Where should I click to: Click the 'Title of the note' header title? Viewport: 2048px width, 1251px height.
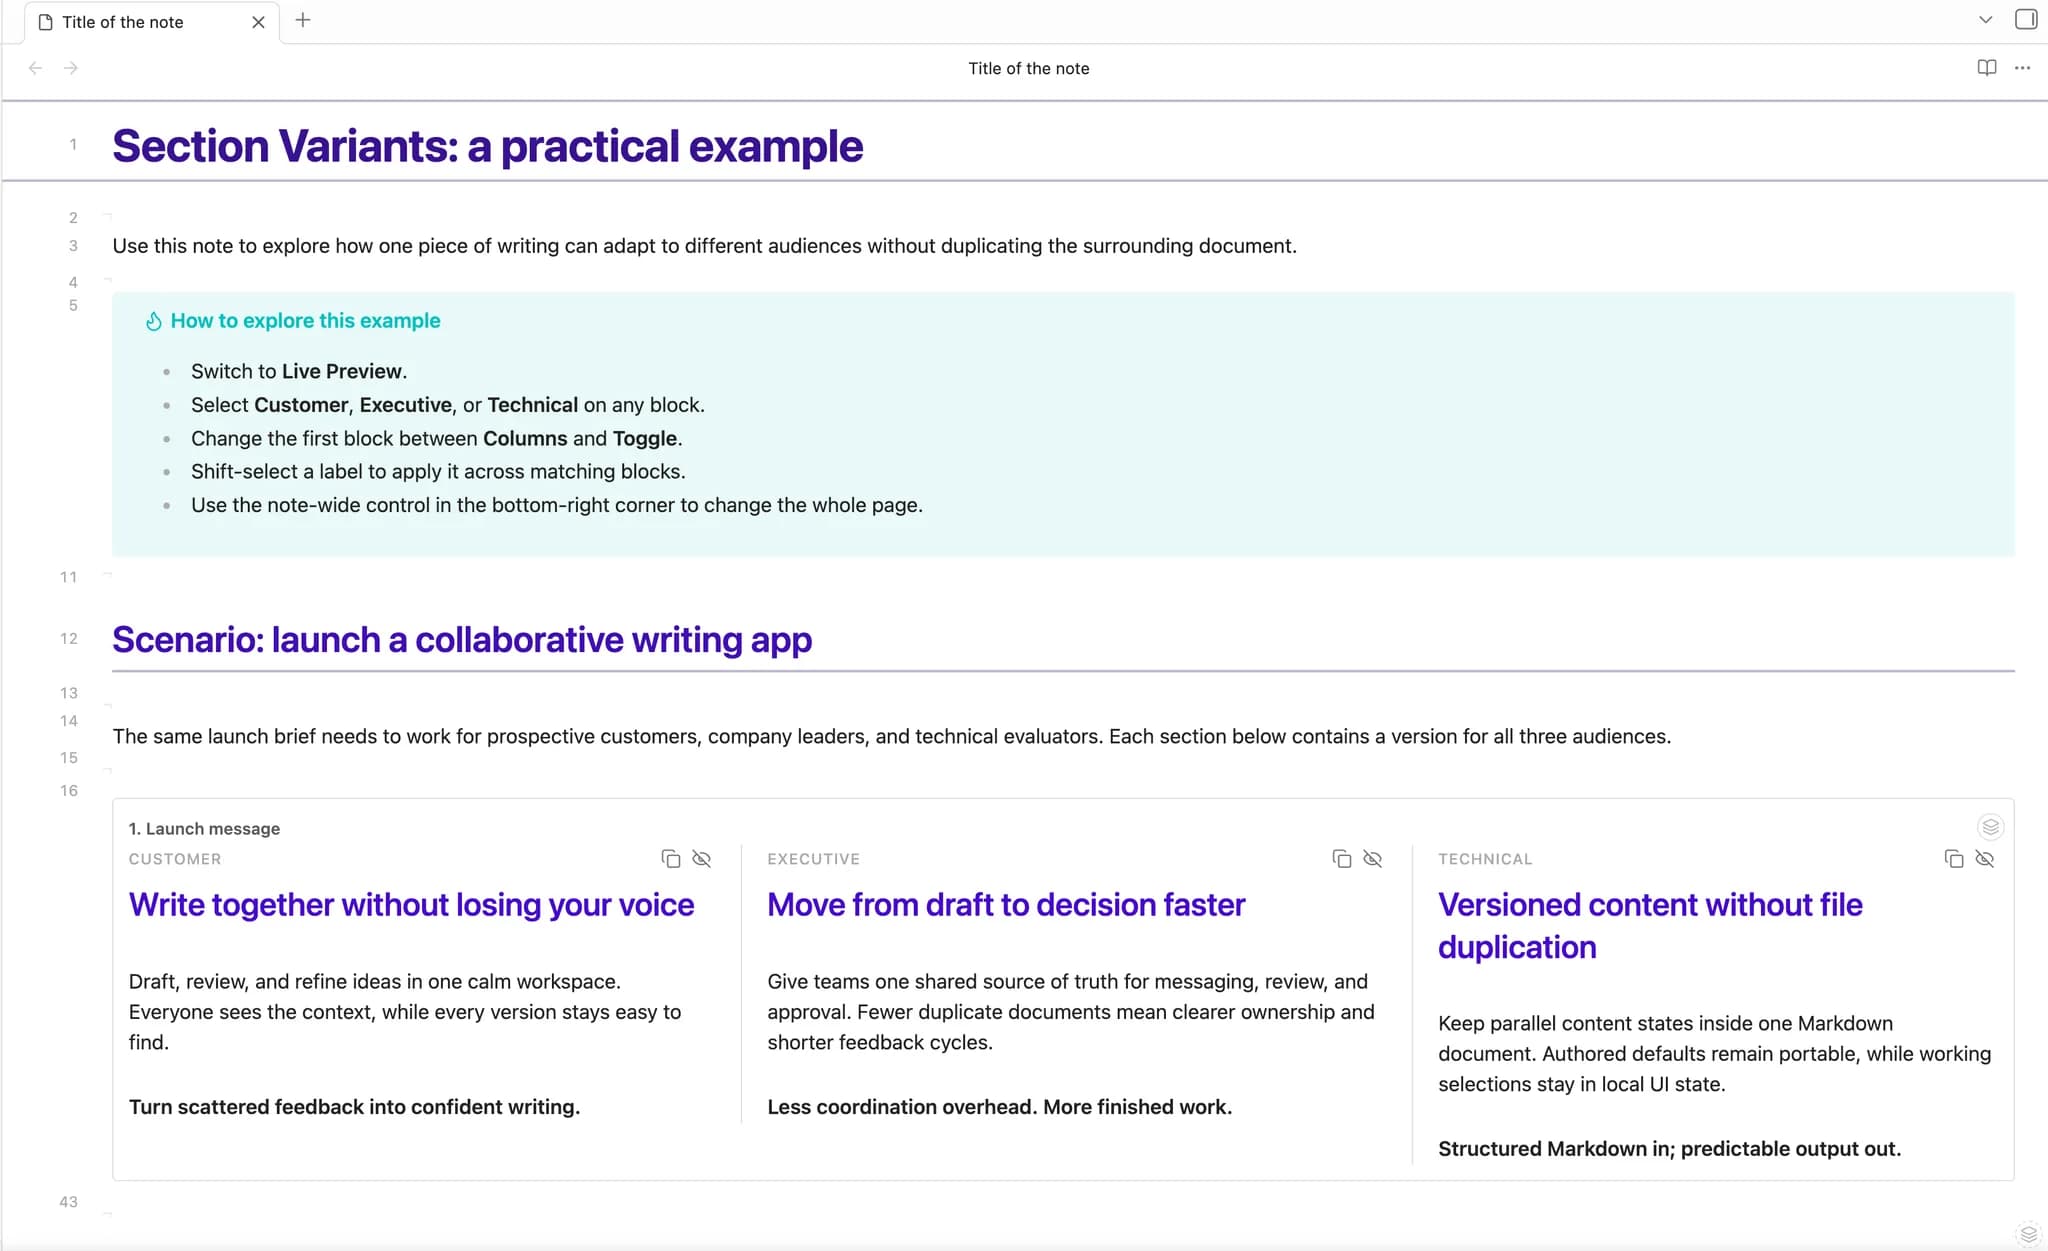click(1028, 68)
